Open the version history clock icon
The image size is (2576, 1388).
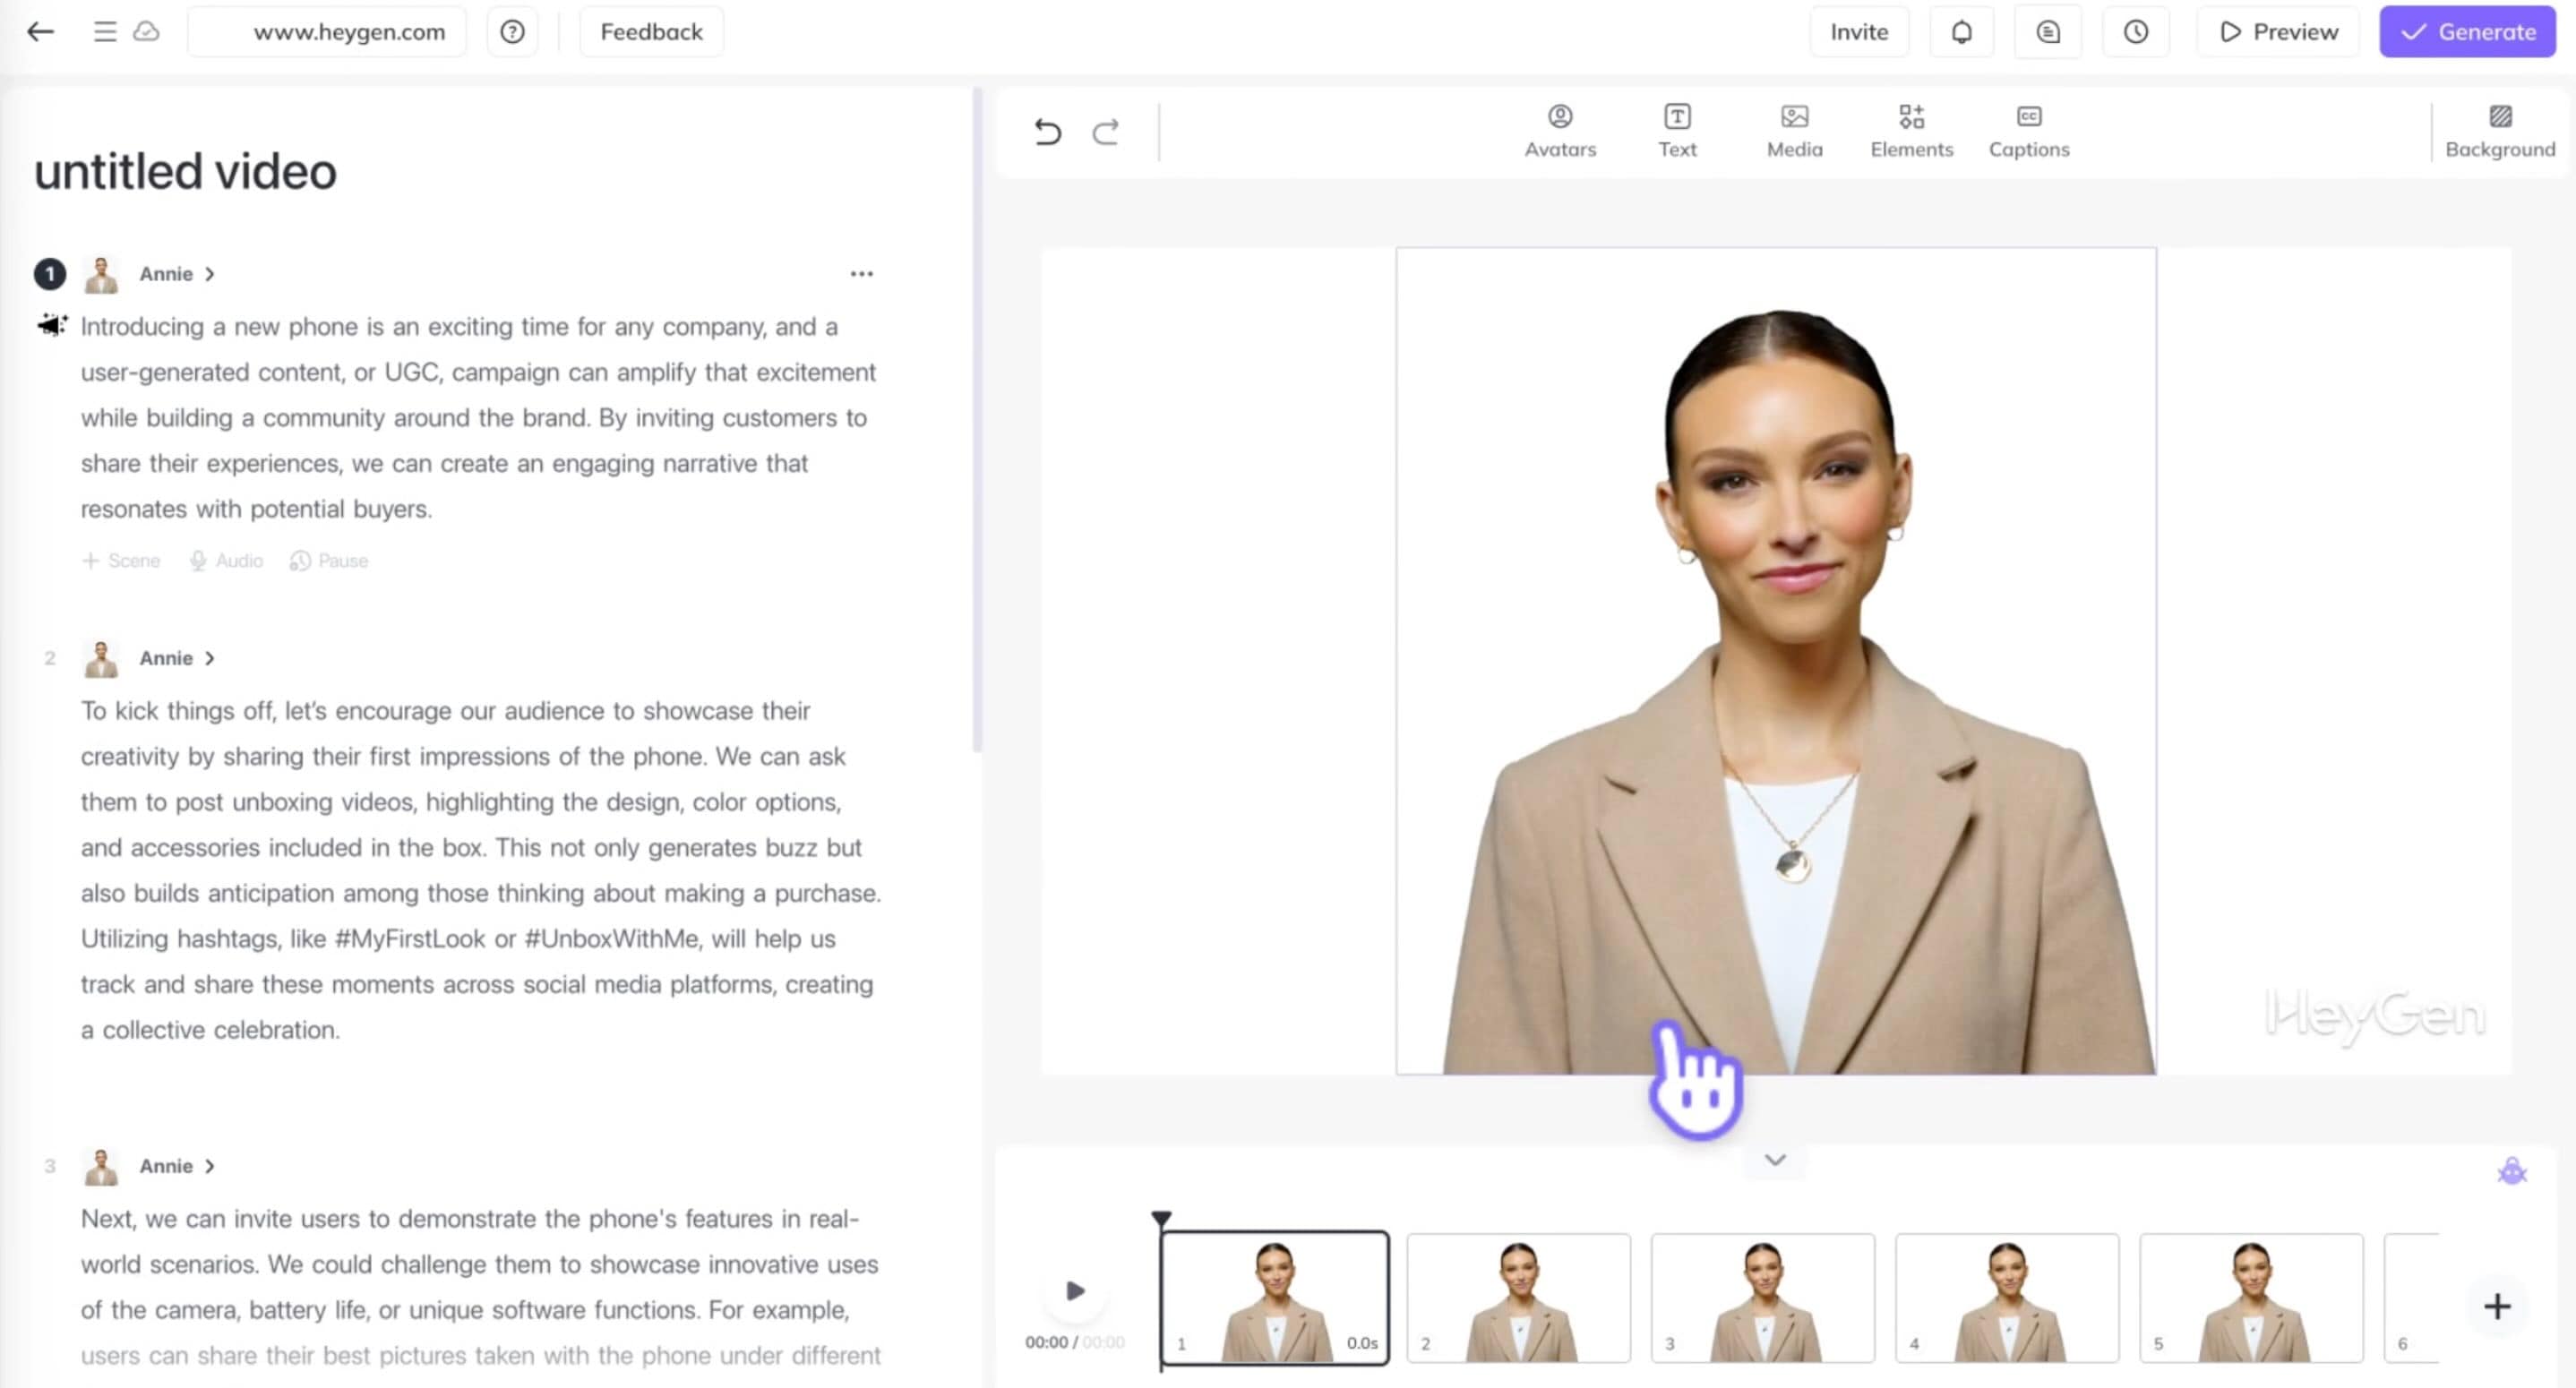tap(2136, 31)
